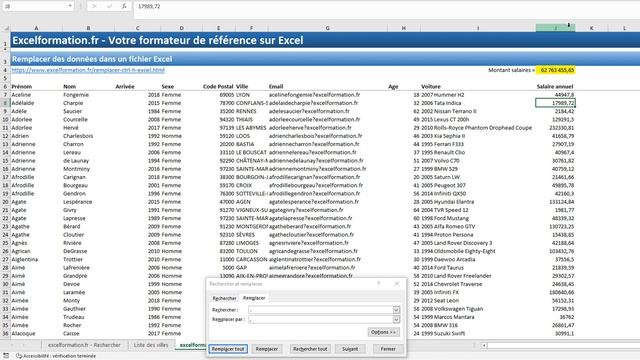Click the horizontal scrollbar left arrow
Image resolution: width=640 pixels, height=360 pixels.
484,345
